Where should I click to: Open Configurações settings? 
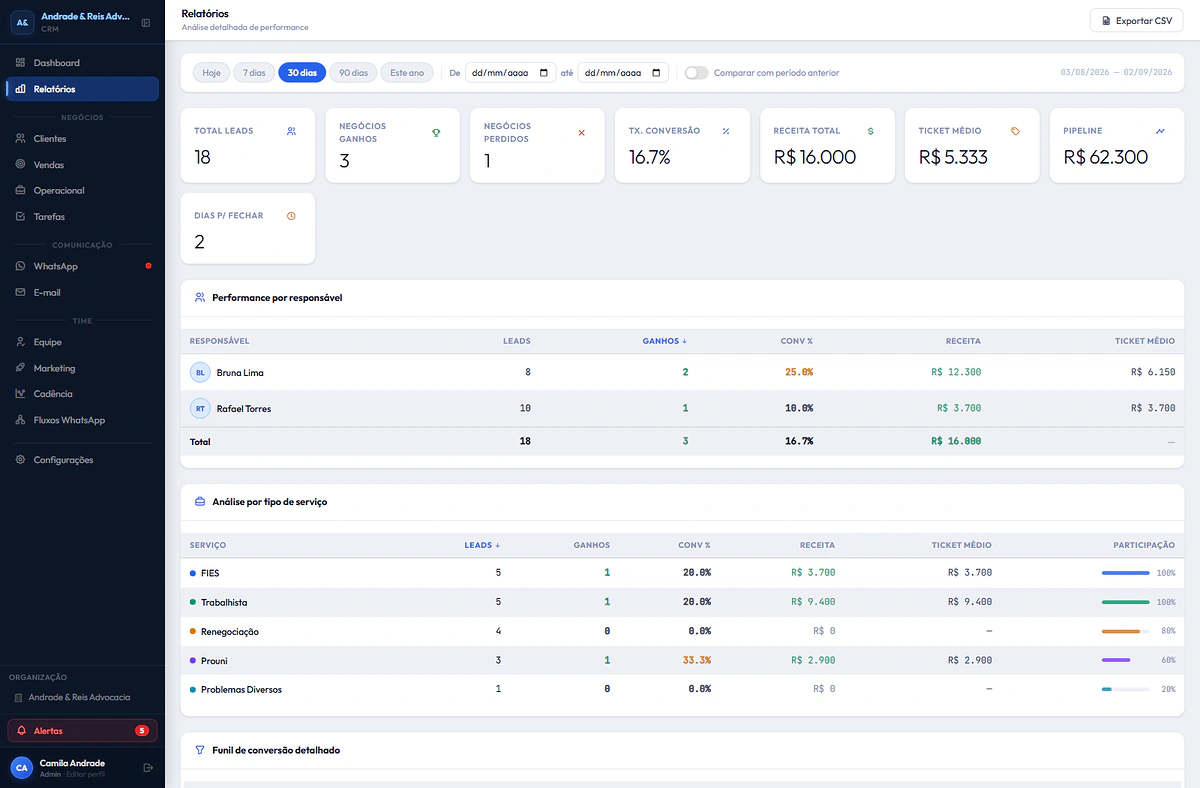click(x=82, y=460)
